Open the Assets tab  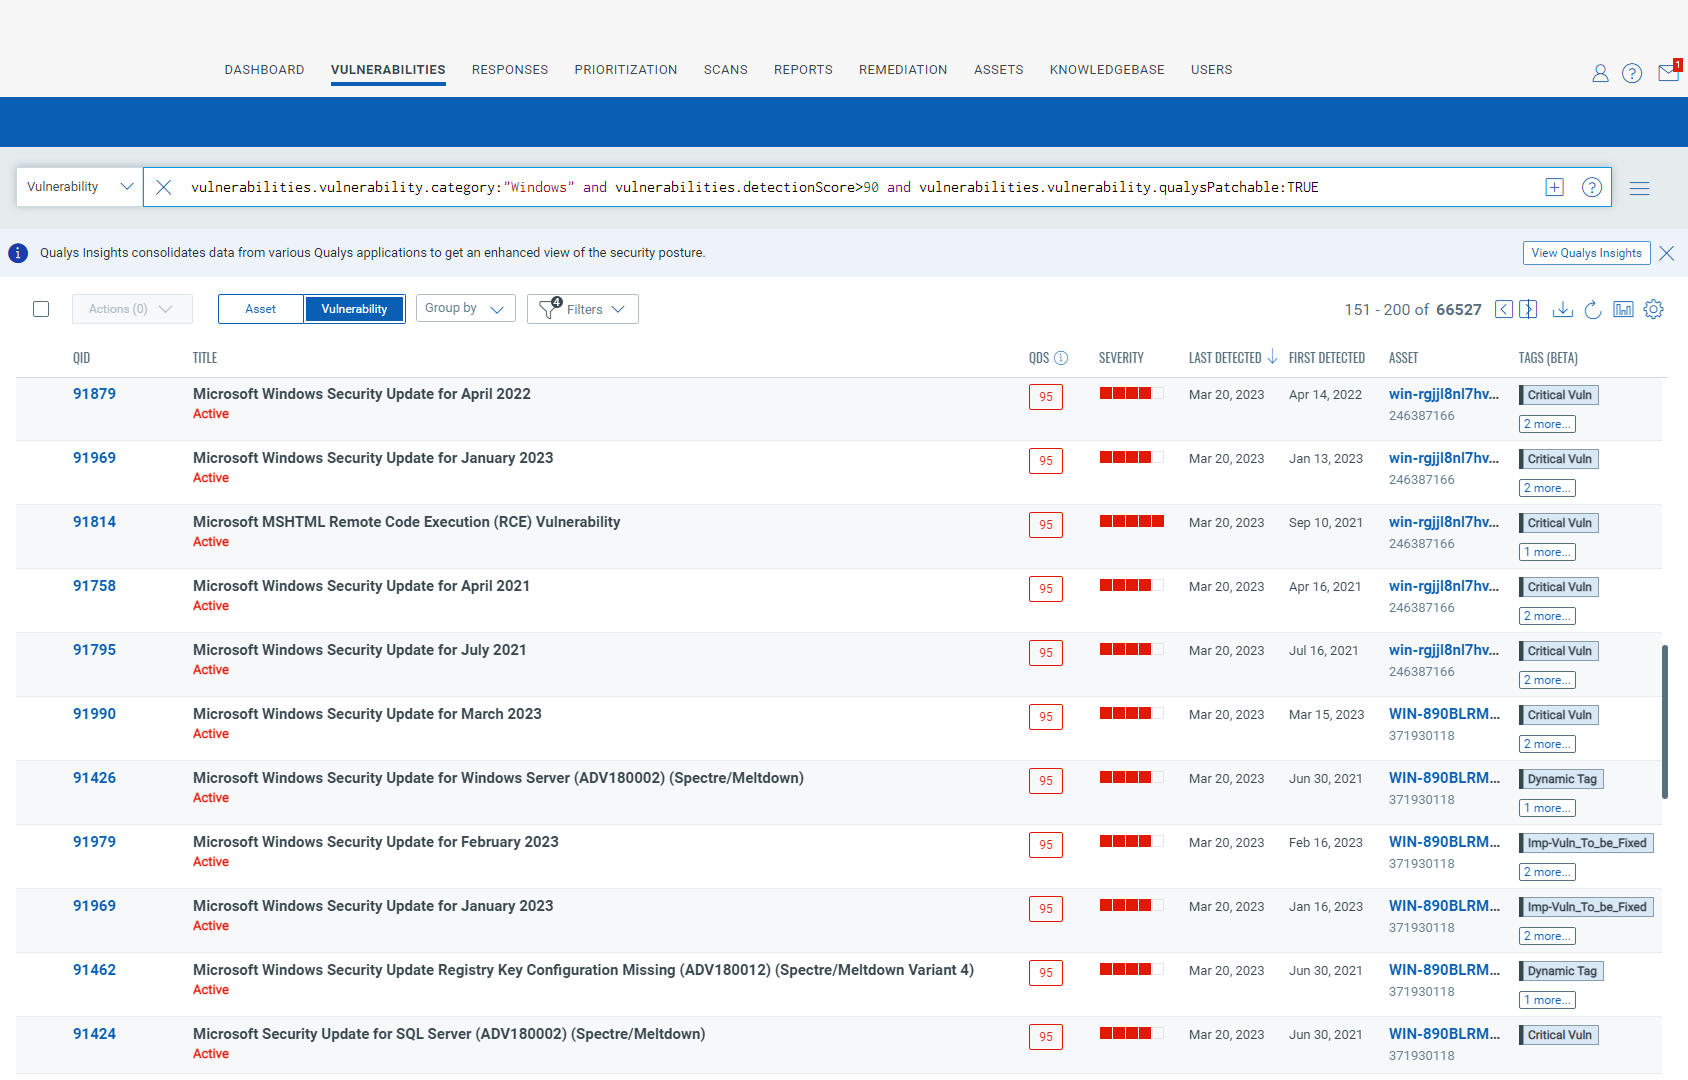pos(999,70)
